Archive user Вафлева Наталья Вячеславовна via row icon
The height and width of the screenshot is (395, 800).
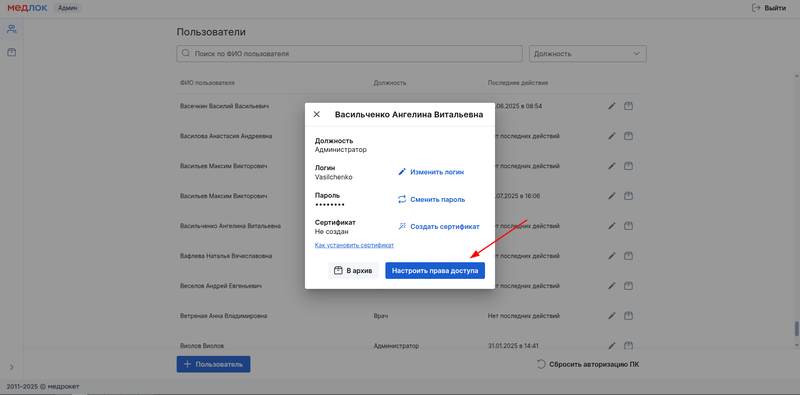[x=629, y=256]
